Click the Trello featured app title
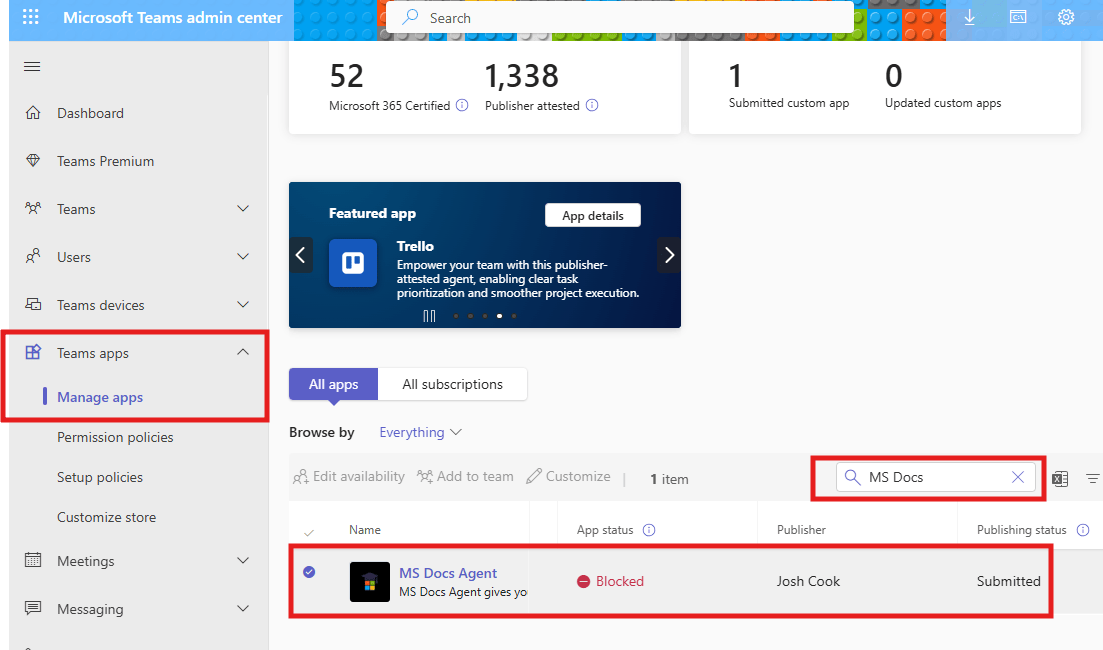This screenshot has width=1103, height=650. (415, 246)
